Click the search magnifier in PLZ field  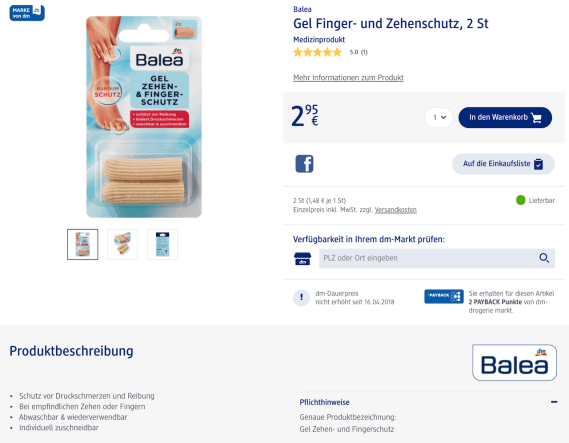[x=544, y=258]
